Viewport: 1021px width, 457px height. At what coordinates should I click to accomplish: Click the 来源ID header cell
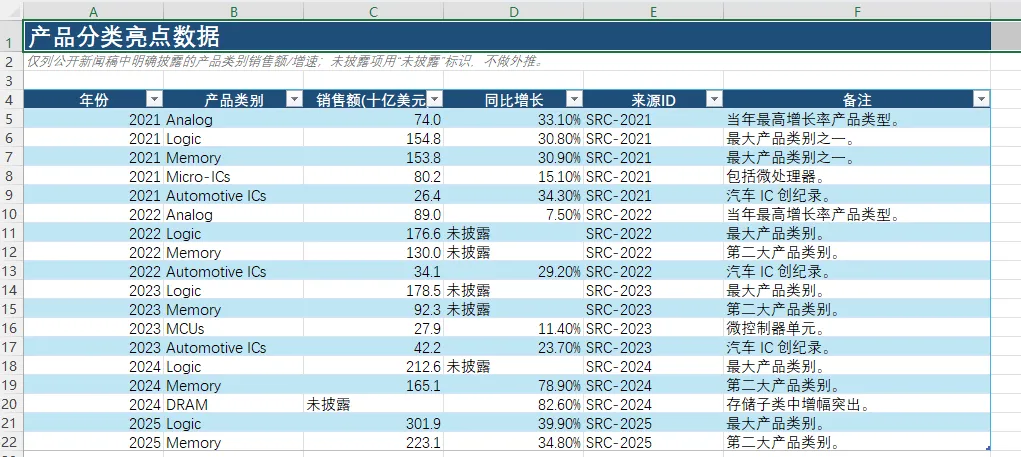[x=653, y=100]
